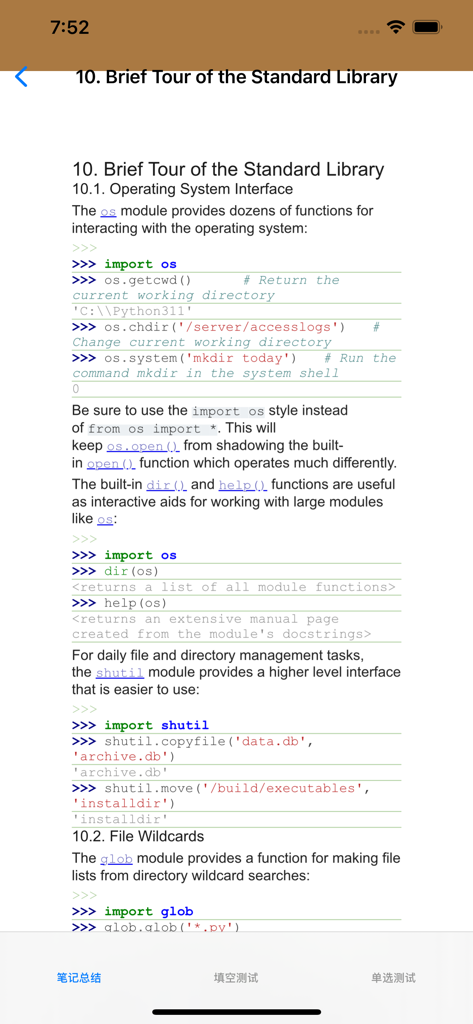Tap the '10.1. Operating System Interface' heading
Image resolution: width=473 pixels, height=1024 pixels.
click(182, 189)
